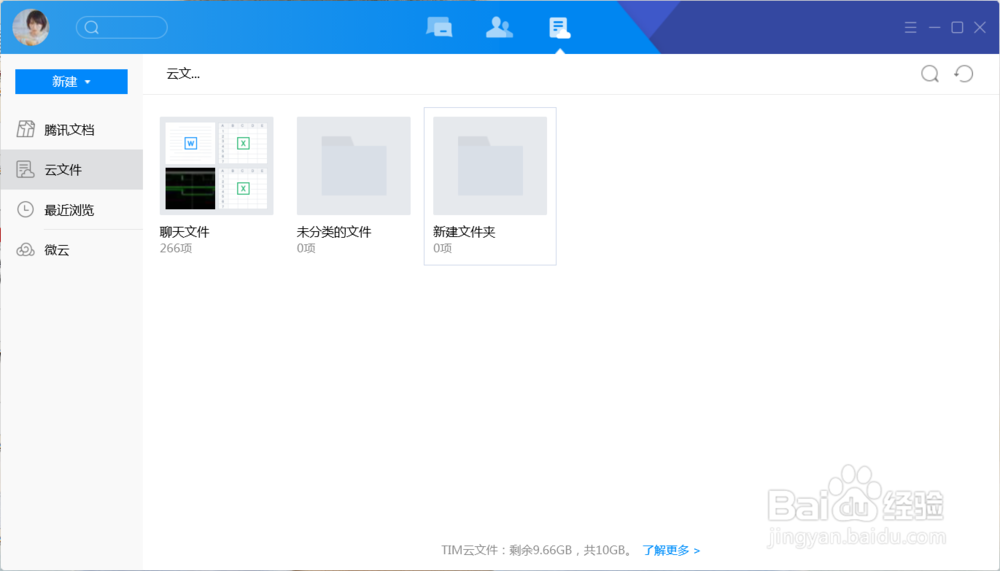
Task: Search files with magnifier icon
Action: [930, 74]
